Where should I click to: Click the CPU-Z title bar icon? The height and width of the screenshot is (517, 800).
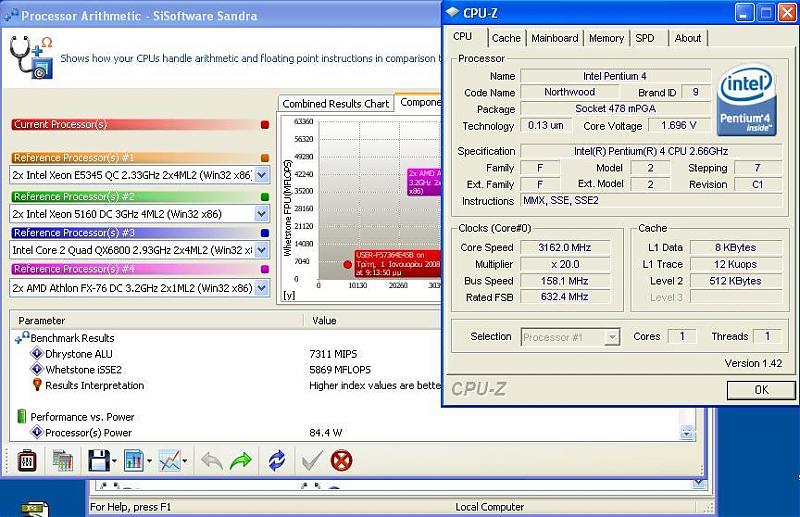tap(452, 13)
